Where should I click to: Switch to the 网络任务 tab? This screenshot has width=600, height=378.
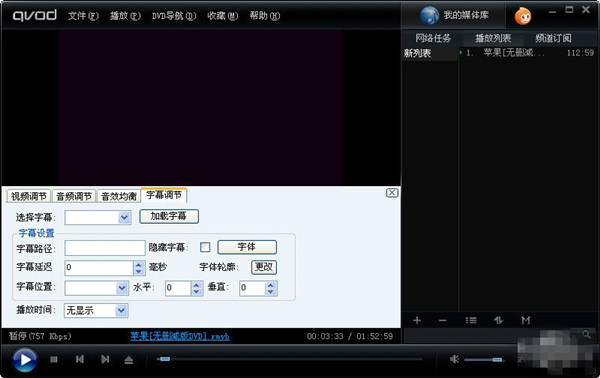click(x=433, y=38)
